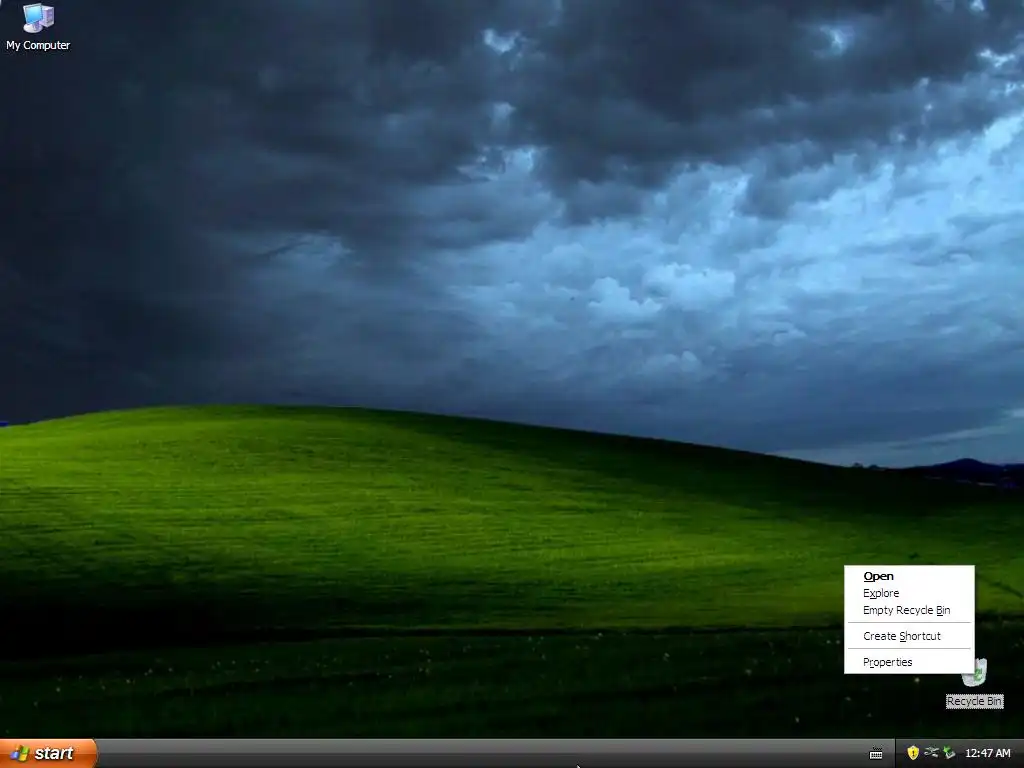Click the green arrow tray icon

(x=949, y=753)
